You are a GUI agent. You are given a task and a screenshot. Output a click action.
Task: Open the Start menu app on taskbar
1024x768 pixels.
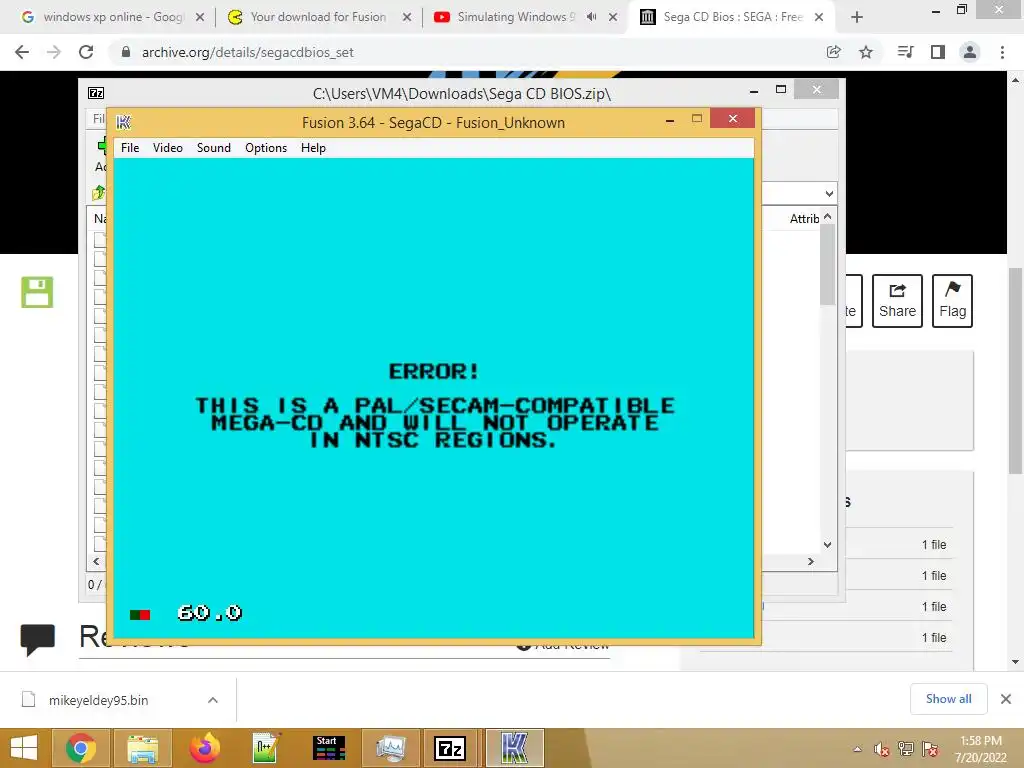pyautogui.click(x=328, y=748)
